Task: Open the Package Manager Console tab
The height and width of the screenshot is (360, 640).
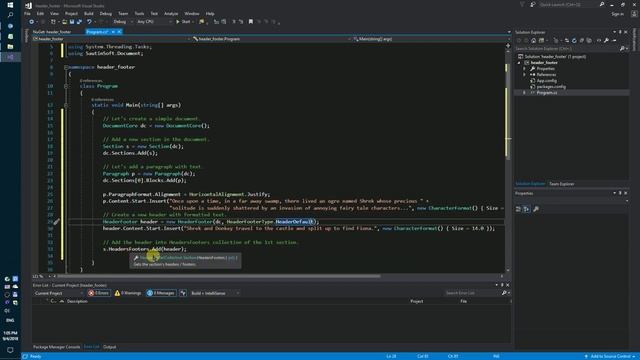Action: pyautogui.click(x=56, y=347)
